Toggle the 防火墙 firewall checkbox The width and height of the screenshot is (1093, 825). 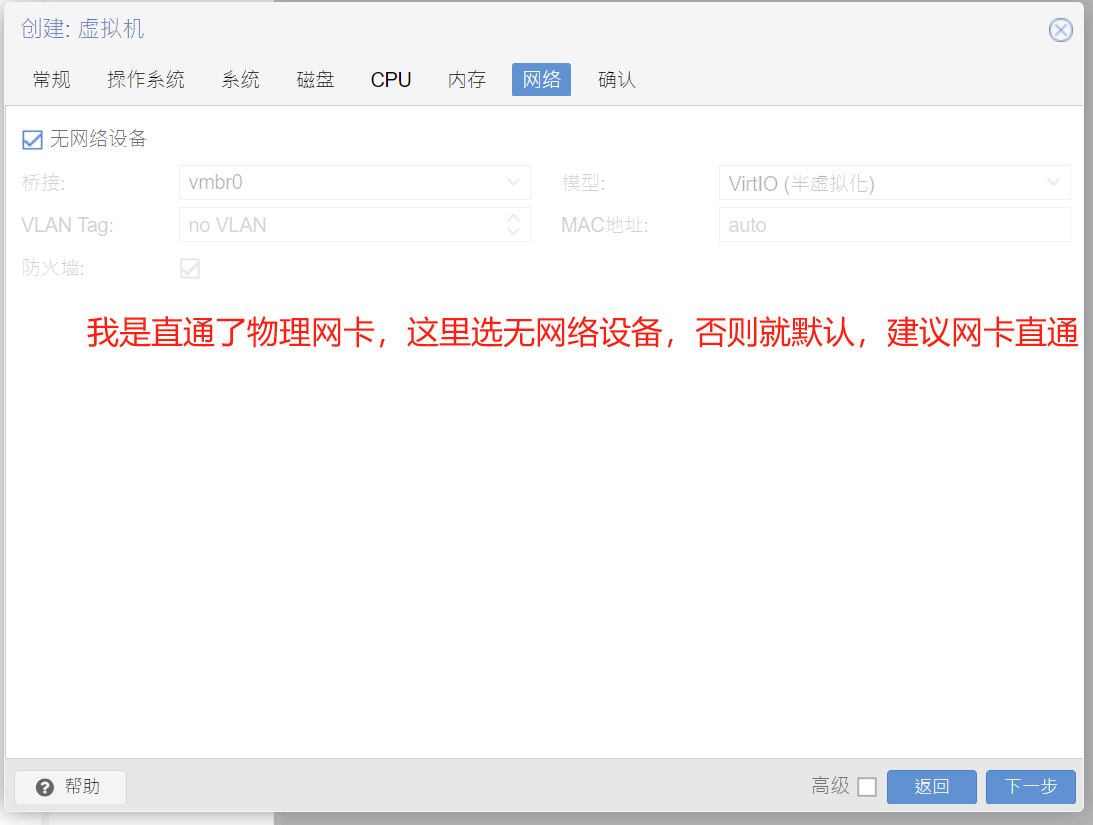(x=189, y=268)
